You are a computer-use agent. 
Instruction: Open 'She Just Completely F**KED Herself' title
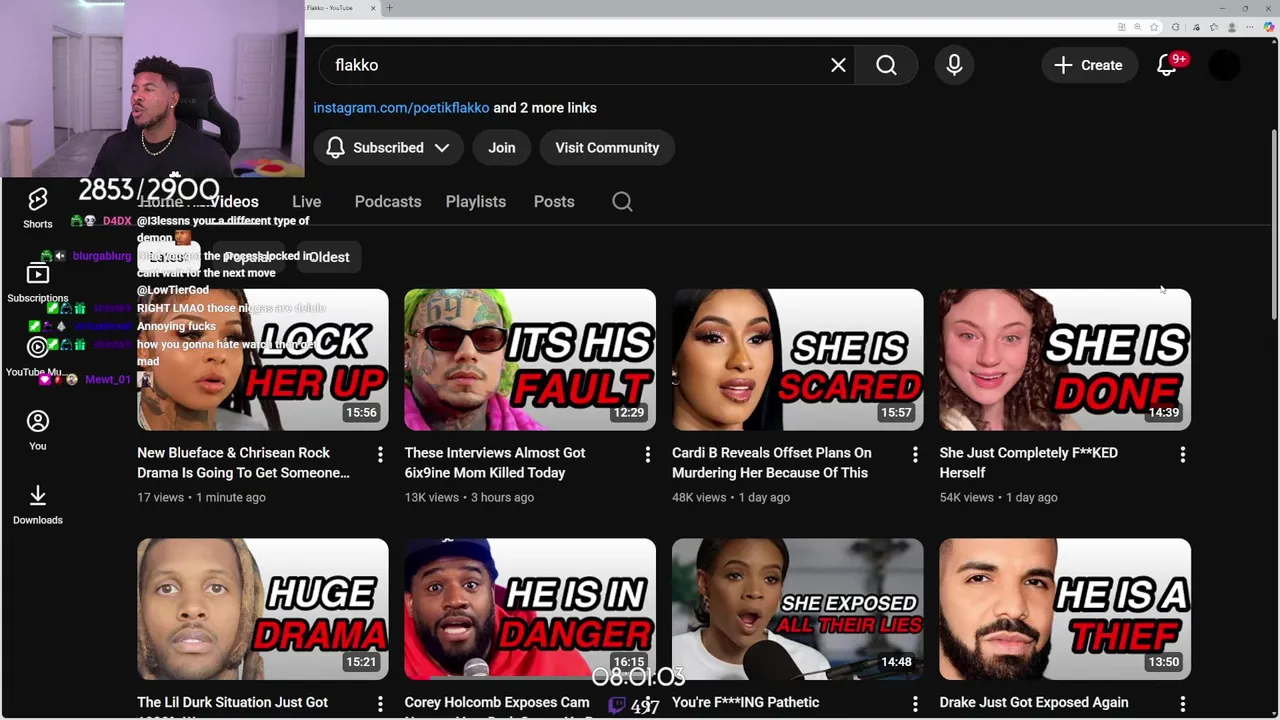[x=1028, y=463]
